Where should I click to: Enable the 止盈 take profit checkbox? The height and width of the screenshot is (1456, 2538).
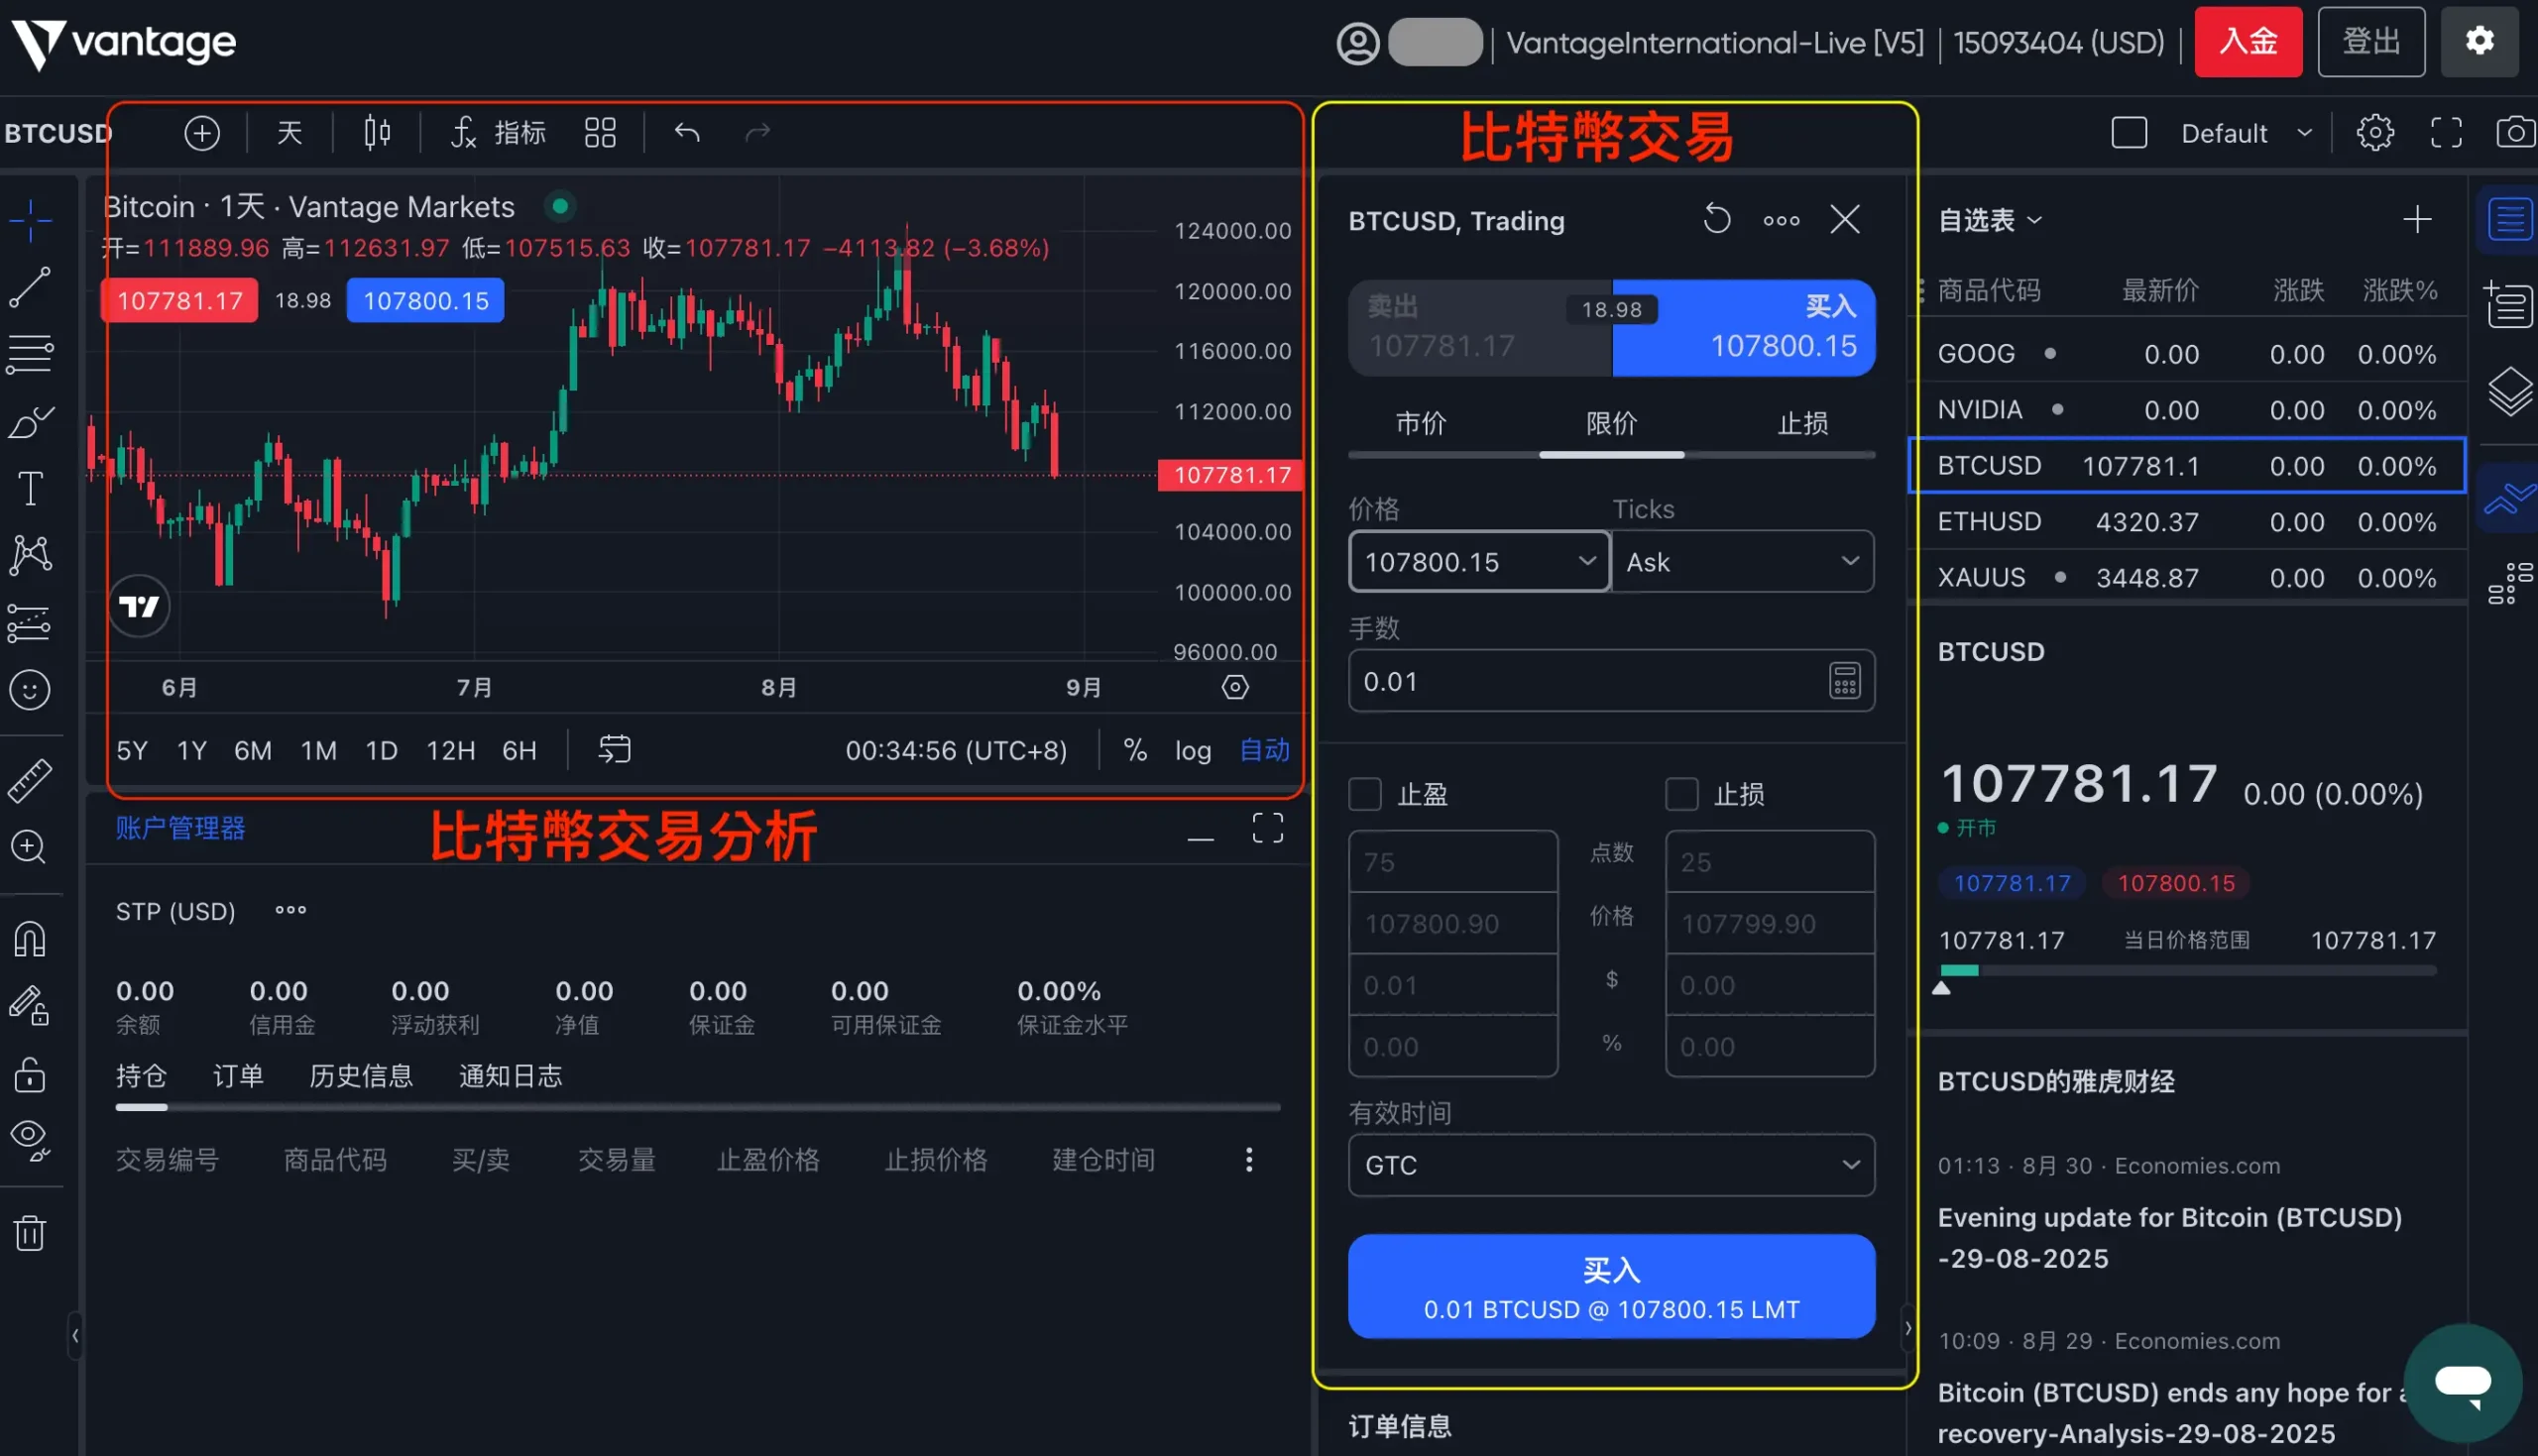pyautogui.click(x=1365, y=794)
